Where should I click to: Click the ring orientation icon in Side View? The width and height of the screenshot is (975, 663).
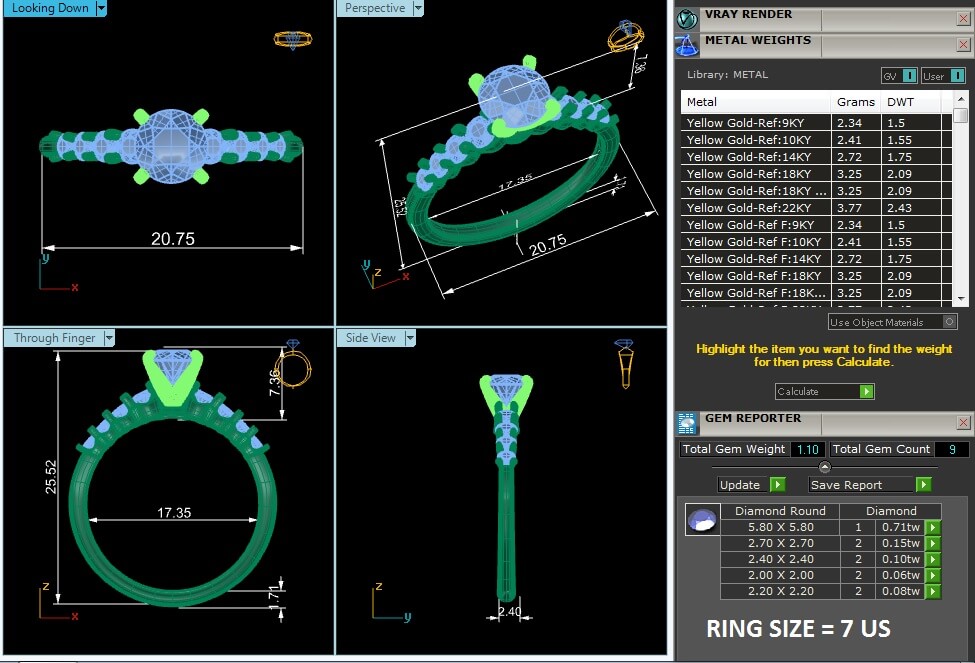(x=624, y=363)
